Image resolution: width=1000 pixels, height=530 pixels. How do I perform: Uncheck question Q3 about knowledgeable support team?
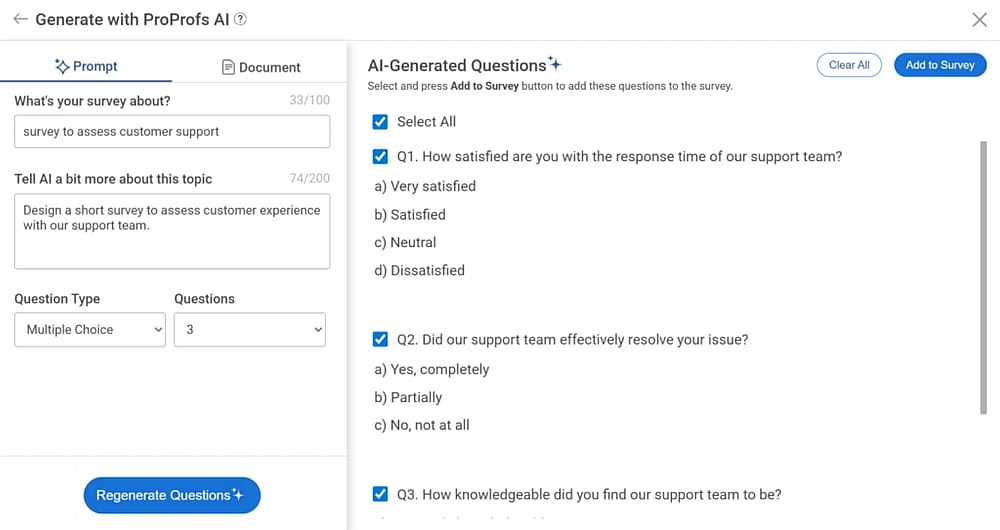pos(380,494)
